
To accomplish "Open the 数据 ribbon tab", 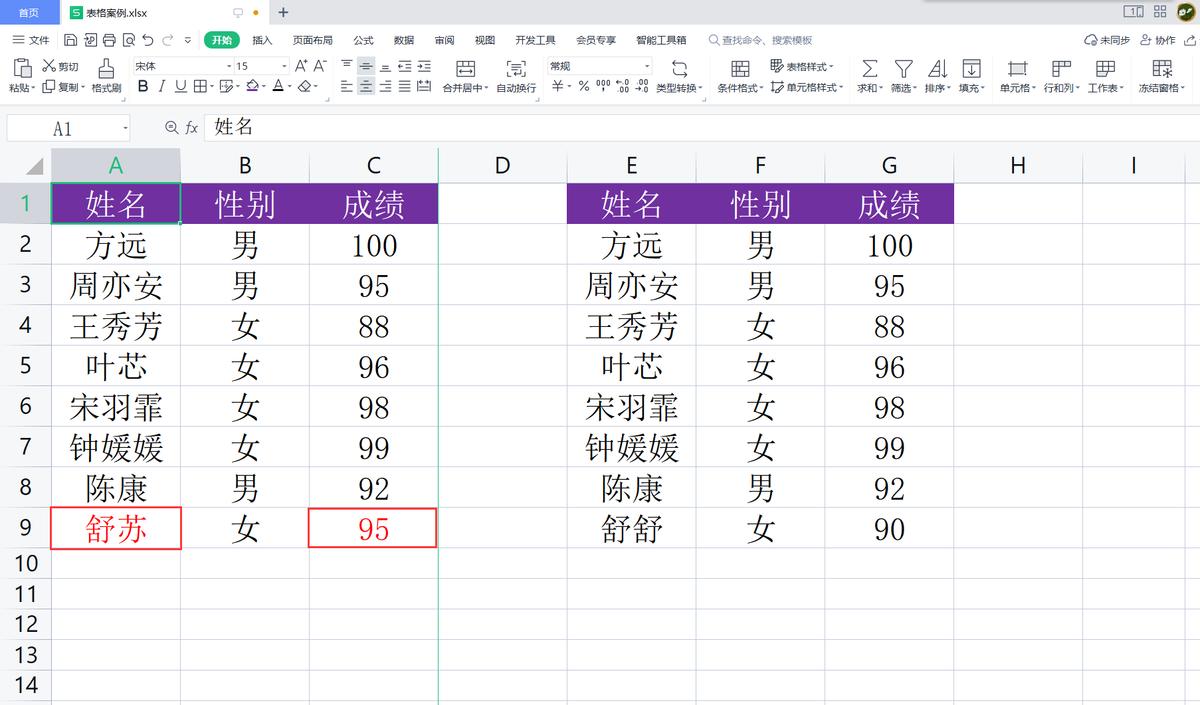I will [x=402, y=40].
